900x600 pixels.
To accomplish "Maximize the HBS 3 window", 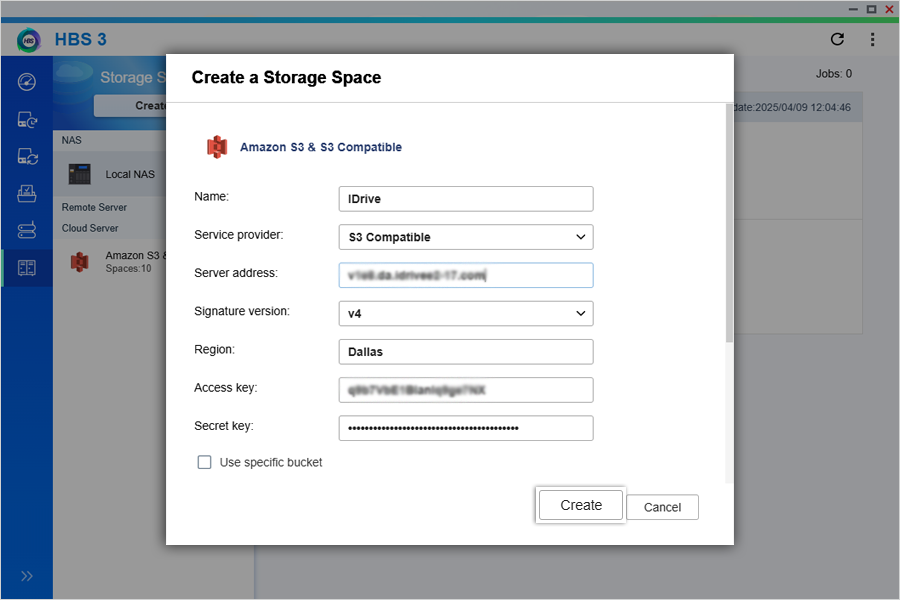I will coord(871,9).
